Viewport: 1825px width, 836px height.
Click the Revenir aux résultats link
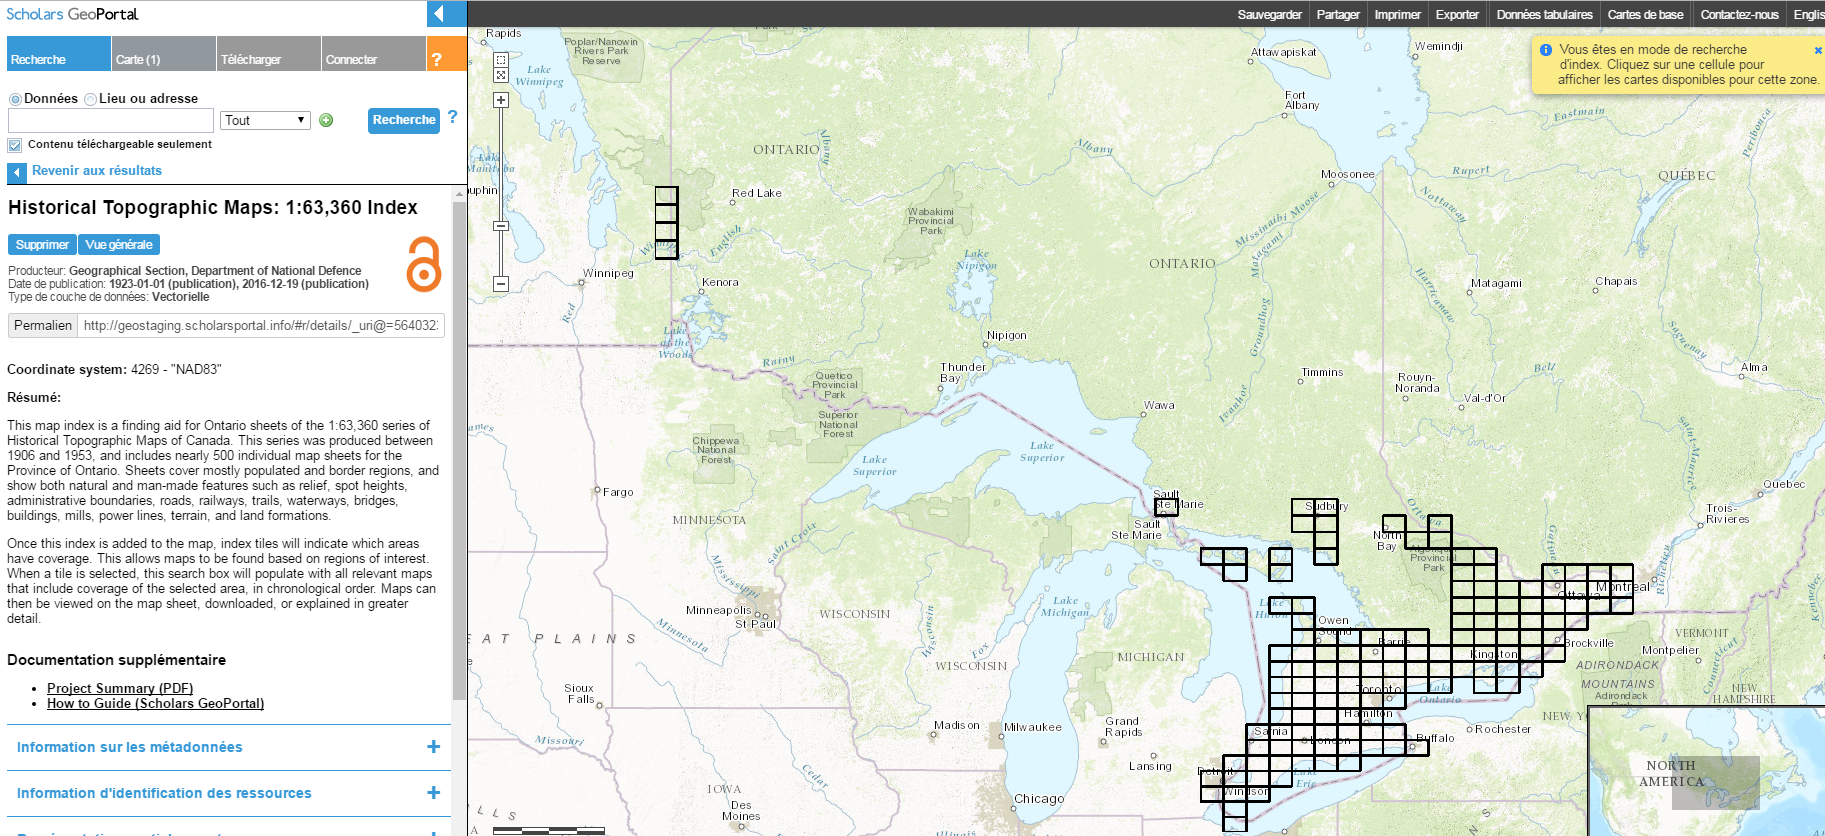[97, 171]
